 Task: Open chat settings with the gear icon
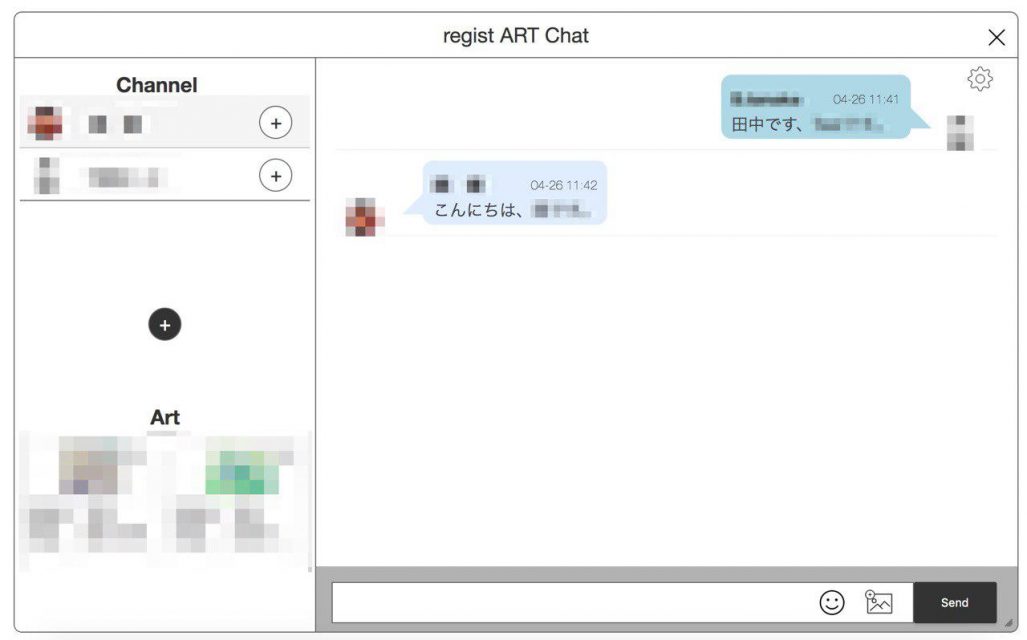(980, 79)
